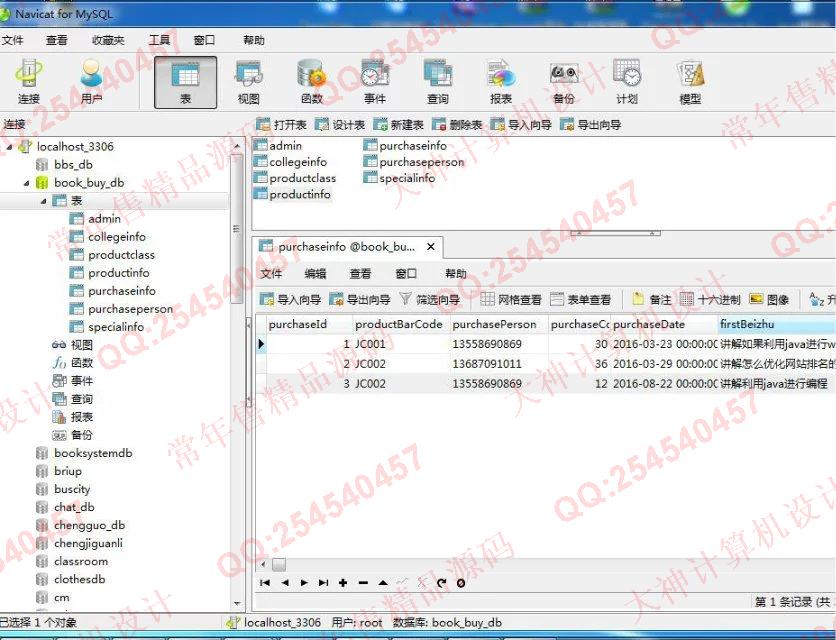Click 设计表 (Design Table) button

pyautogui.click(x=340, y=125)
